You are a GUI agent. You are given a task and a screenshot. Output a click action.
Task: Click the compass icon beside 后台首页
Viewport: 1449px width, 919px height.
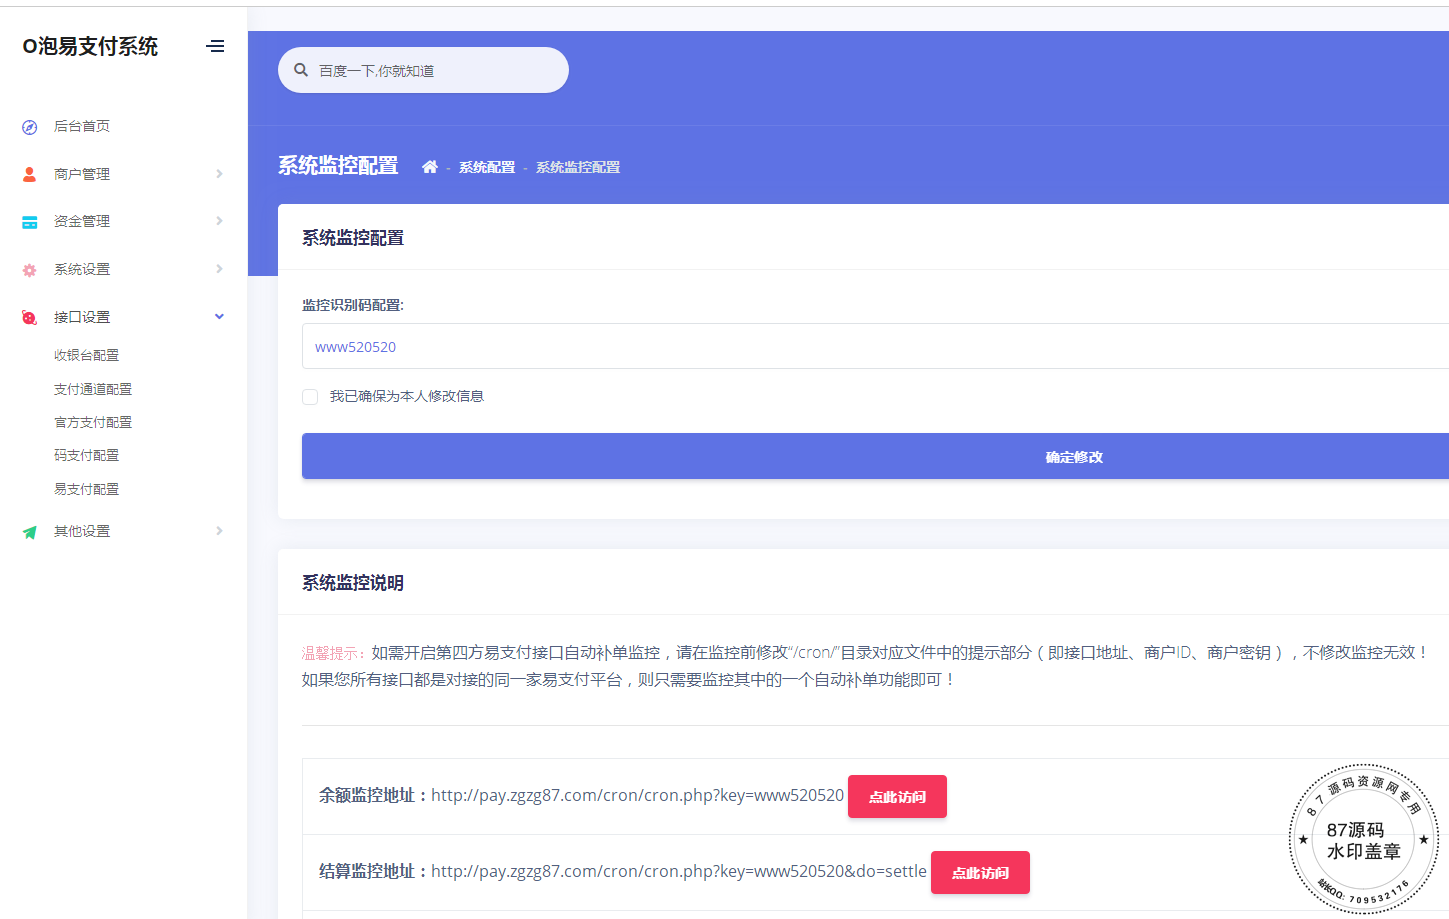[x=30, y=127]
